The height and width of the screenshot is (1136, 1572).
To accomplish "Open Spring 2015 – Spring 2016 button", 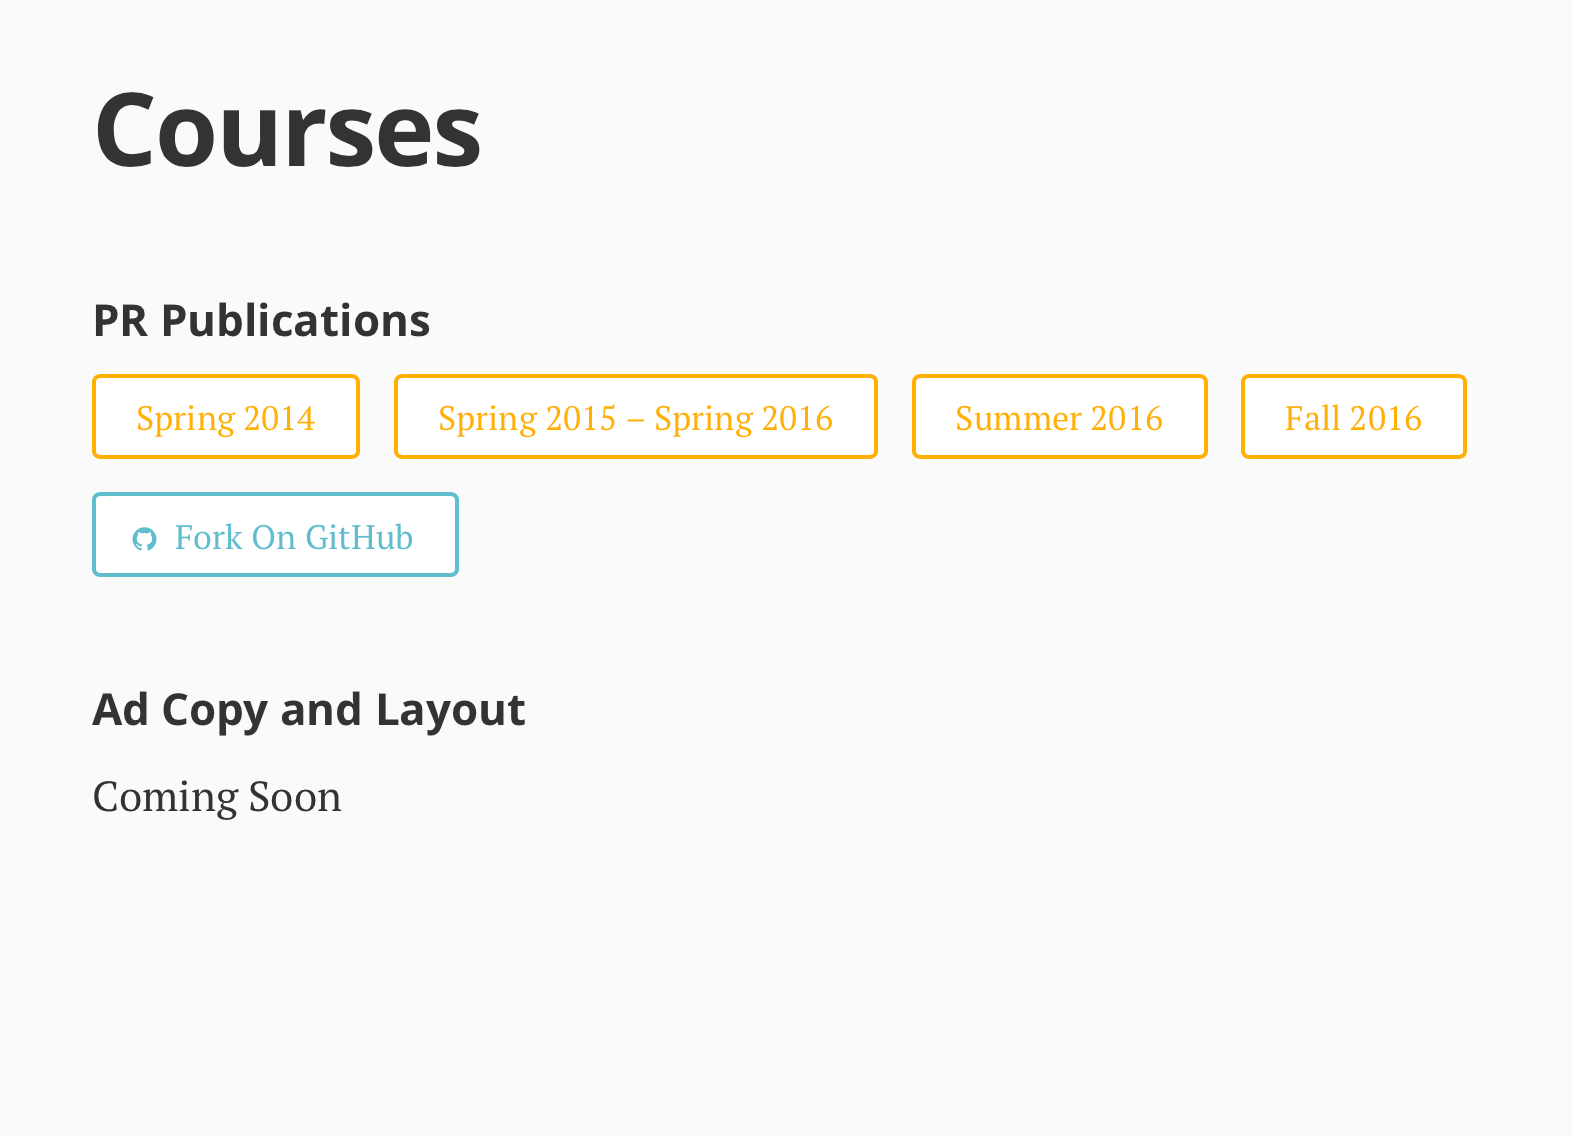I will click(635, 417).
